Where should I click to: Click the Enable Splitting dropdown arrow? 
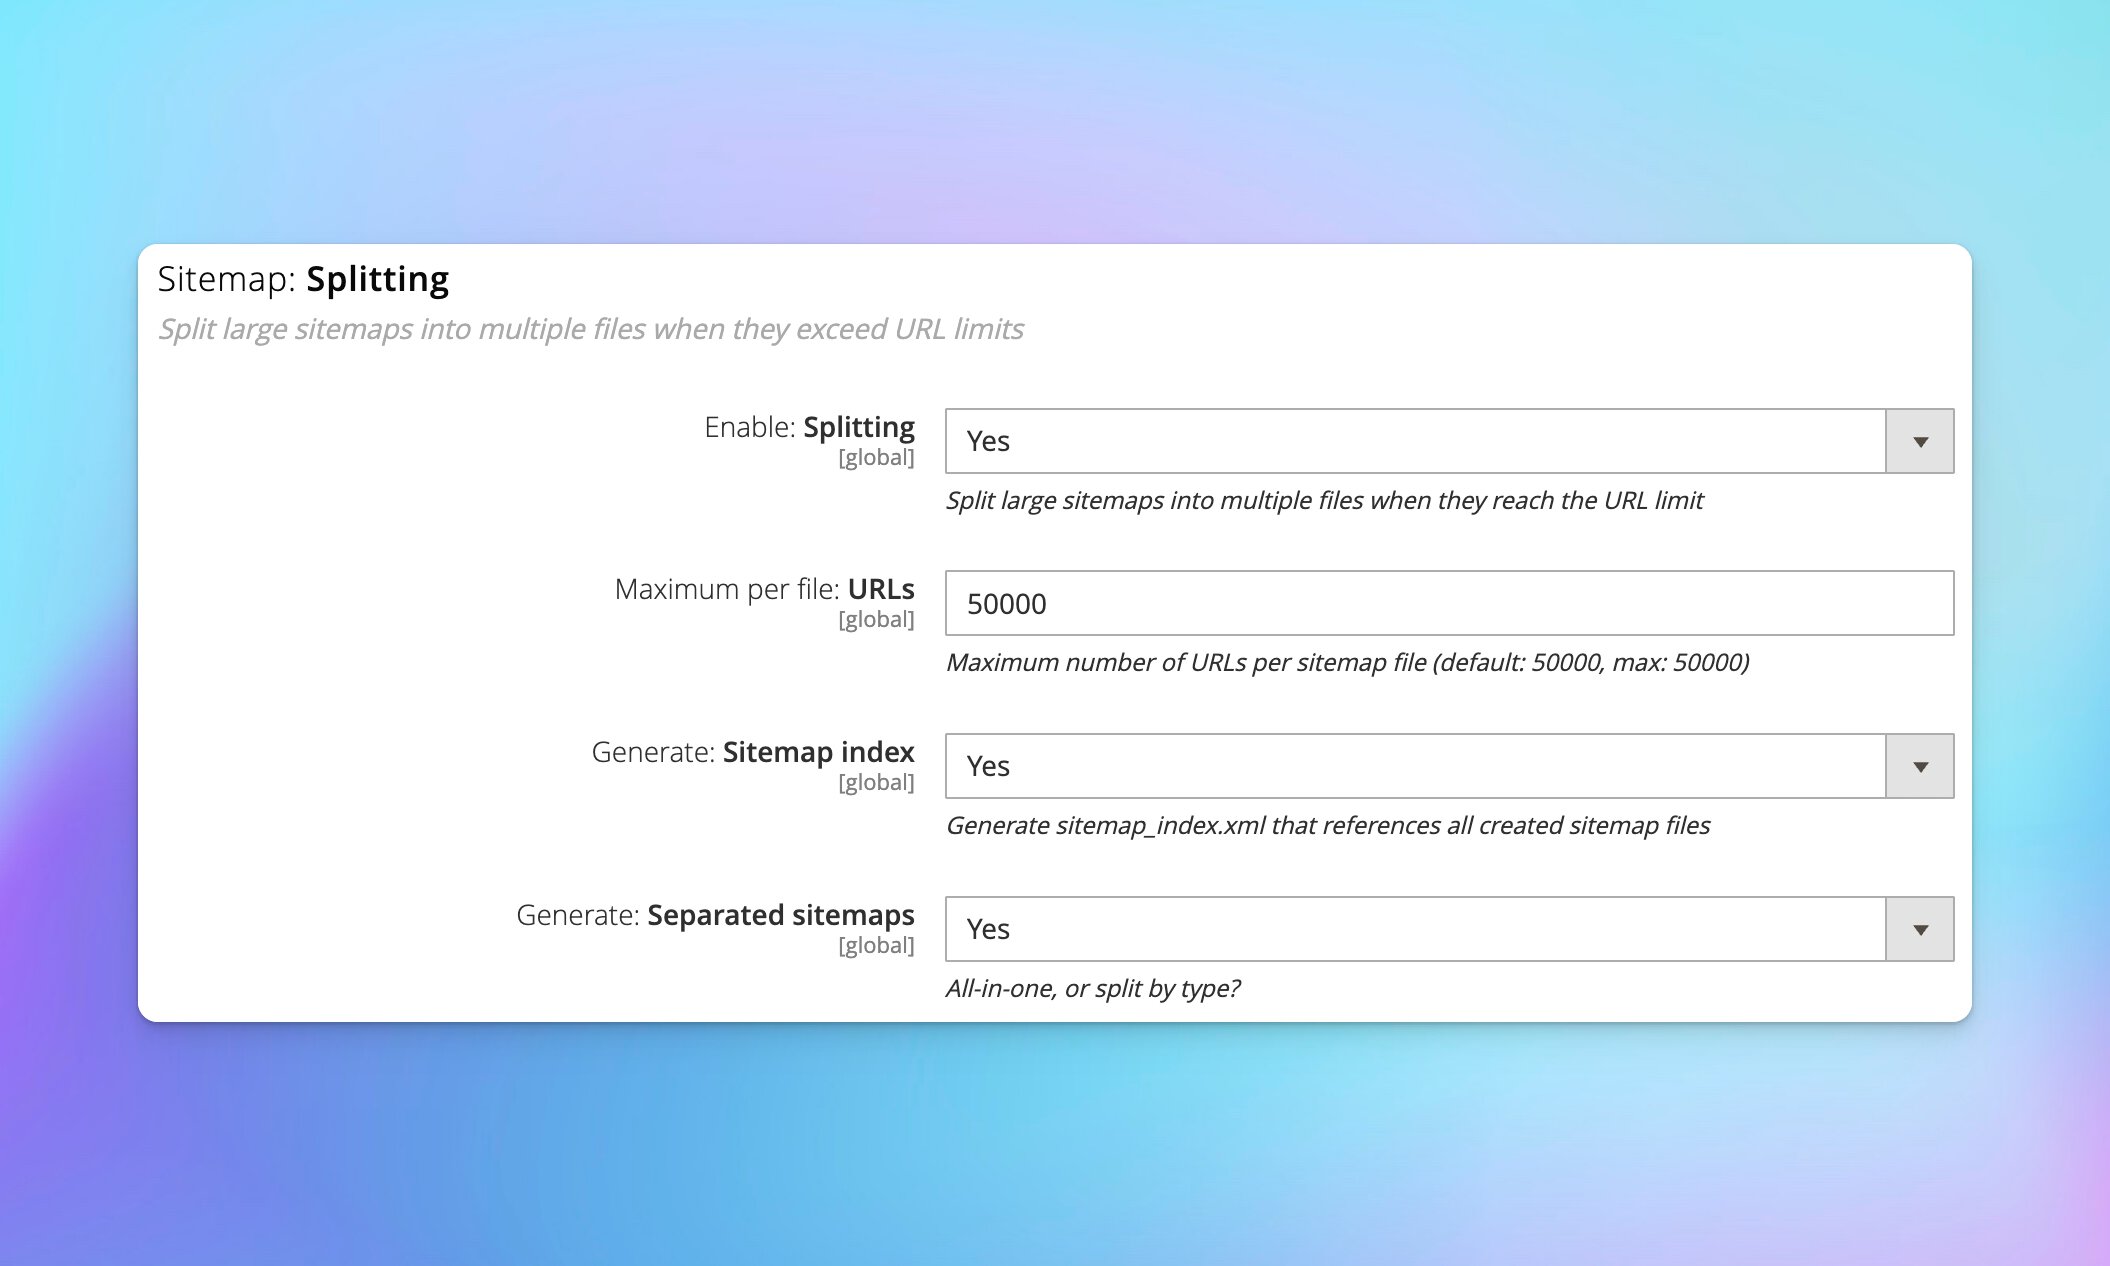[x=1919, y=441]
